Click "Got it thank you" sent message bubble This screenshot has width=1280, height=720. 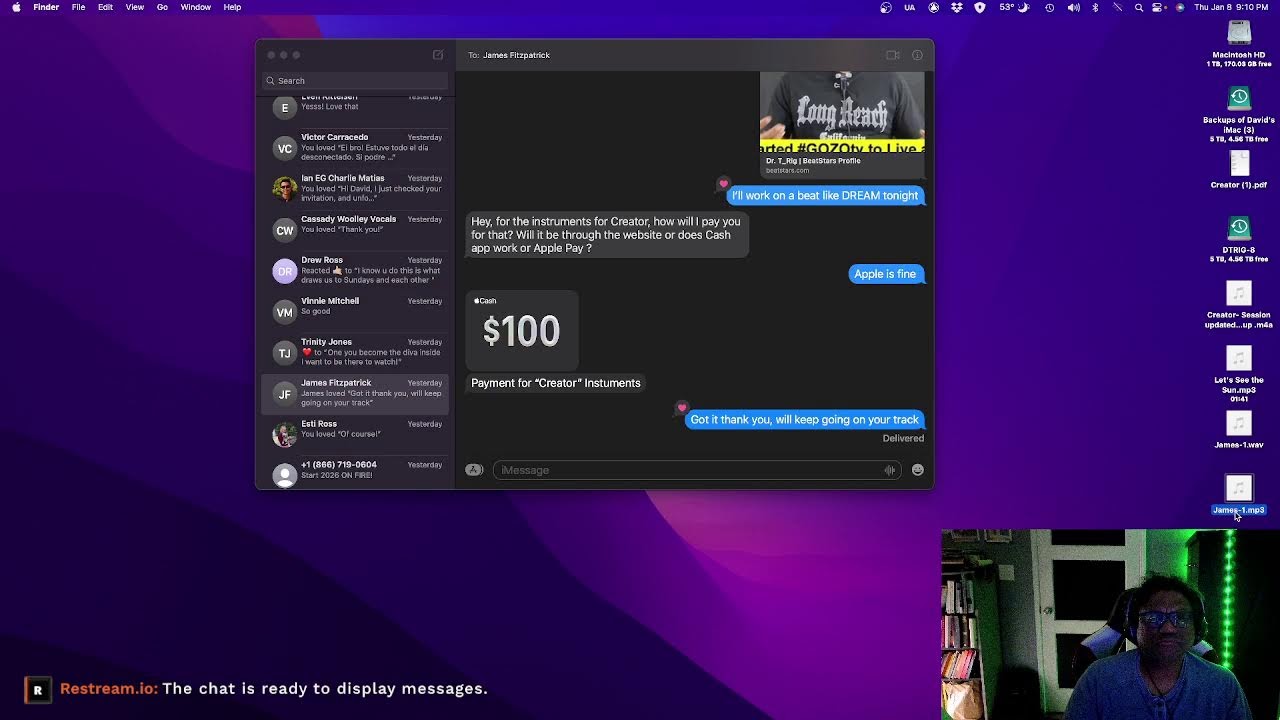pyautogui.click(x=804, y=420)
